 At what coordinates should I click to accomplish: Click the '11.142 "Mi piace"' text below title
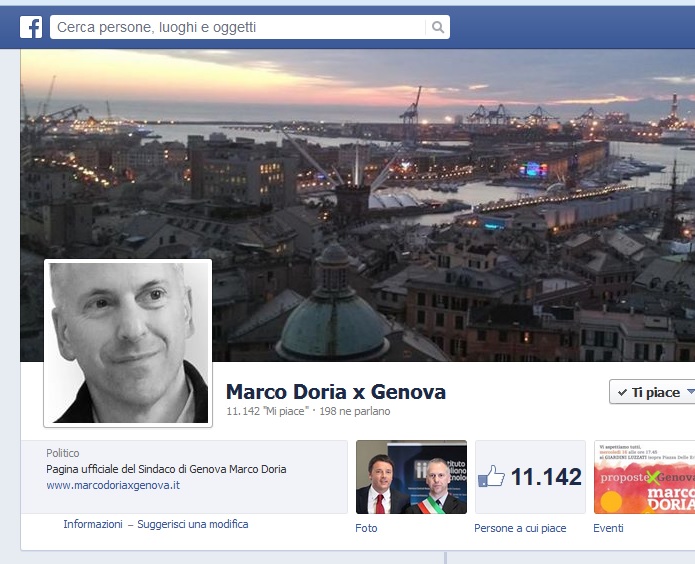tap(267, 411)
